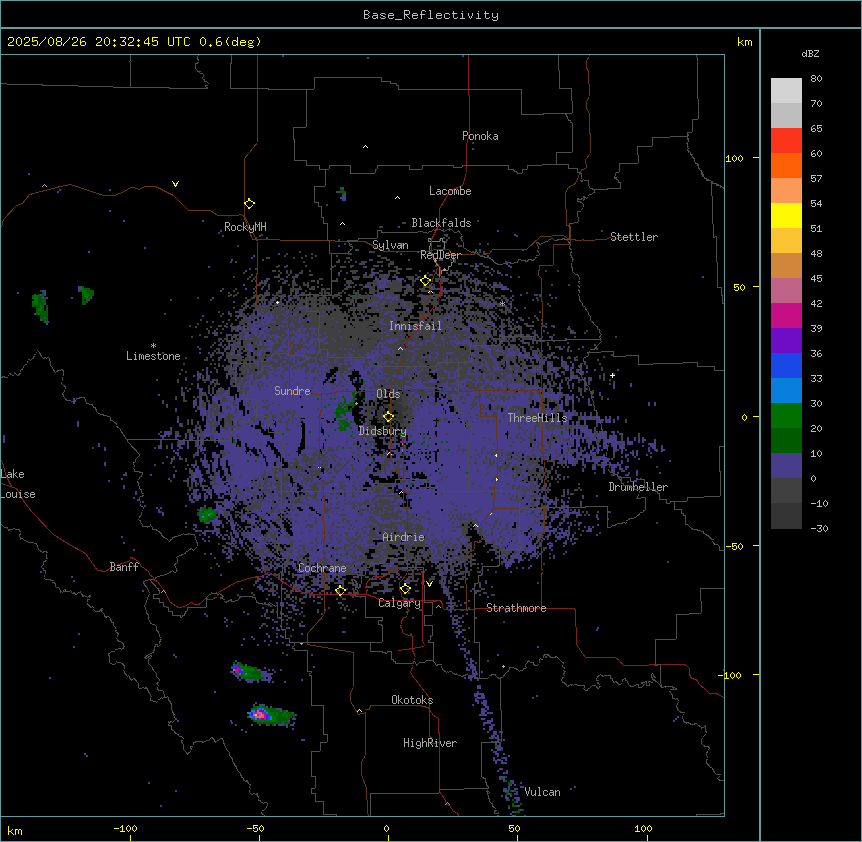
Task: Click the Didsbury town label
Action: [383, 431]
